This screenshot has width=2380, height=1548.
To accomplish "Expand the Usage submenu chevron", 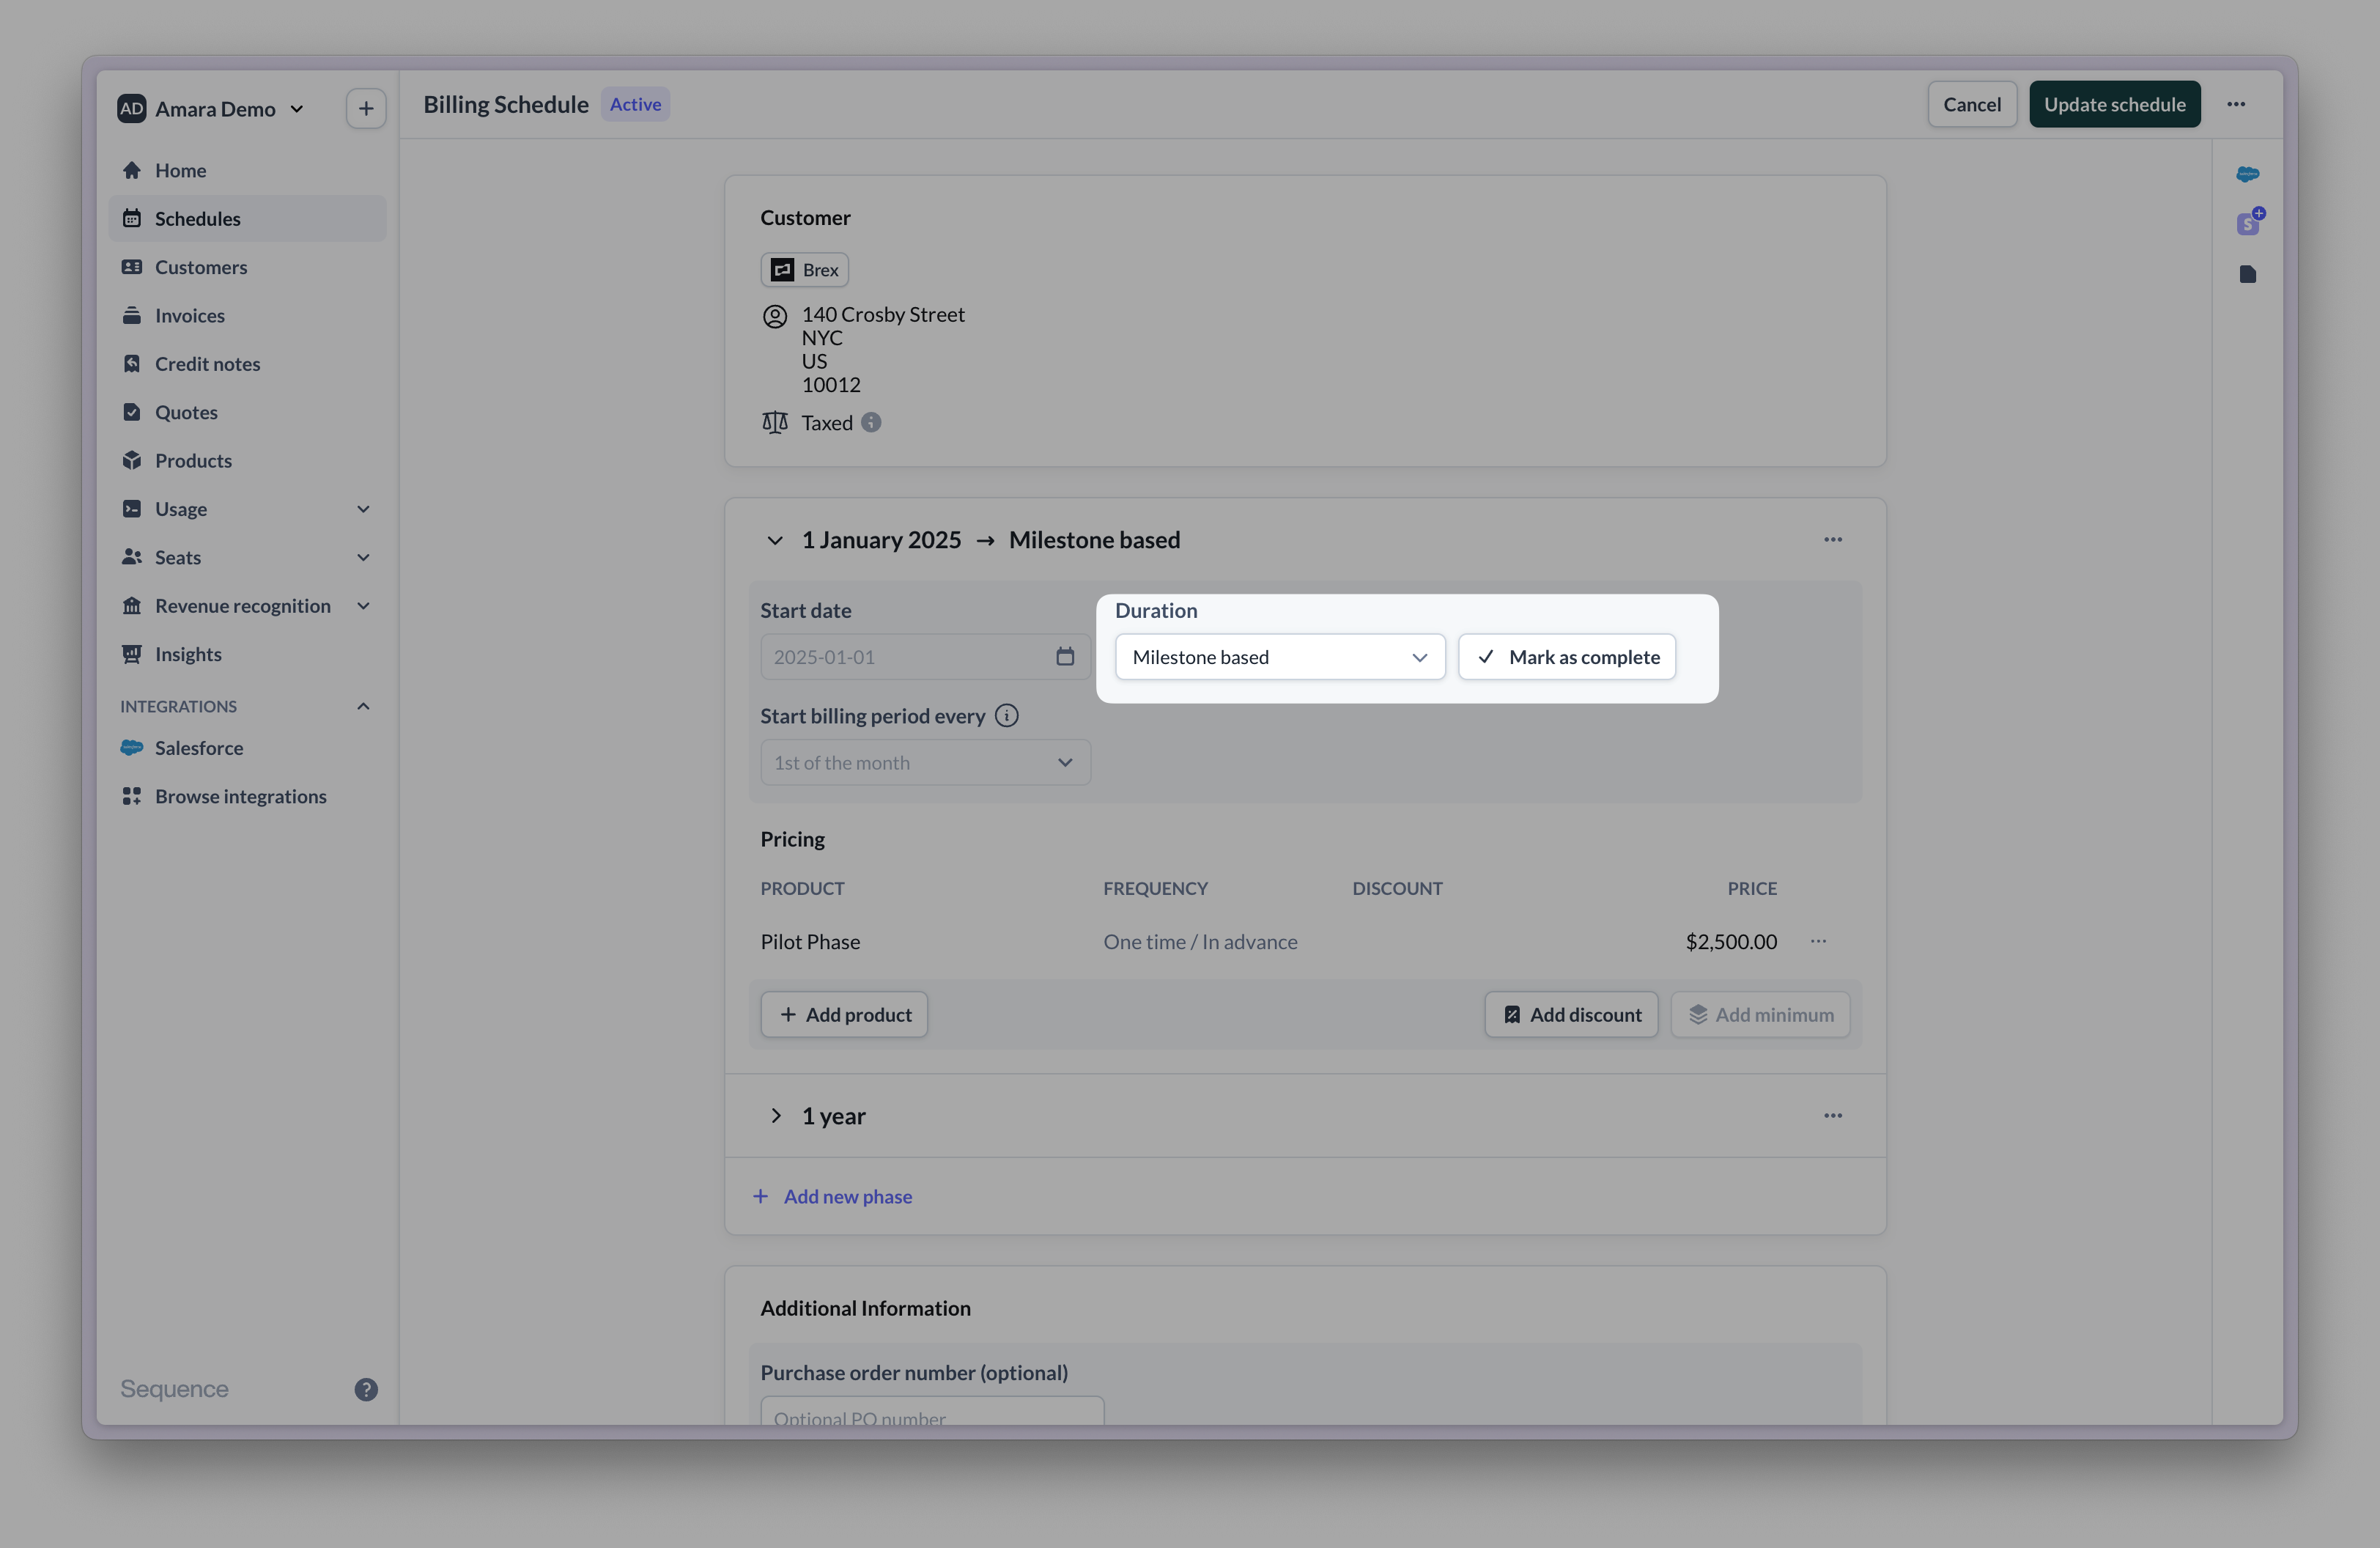I will [x=363, y=509].
